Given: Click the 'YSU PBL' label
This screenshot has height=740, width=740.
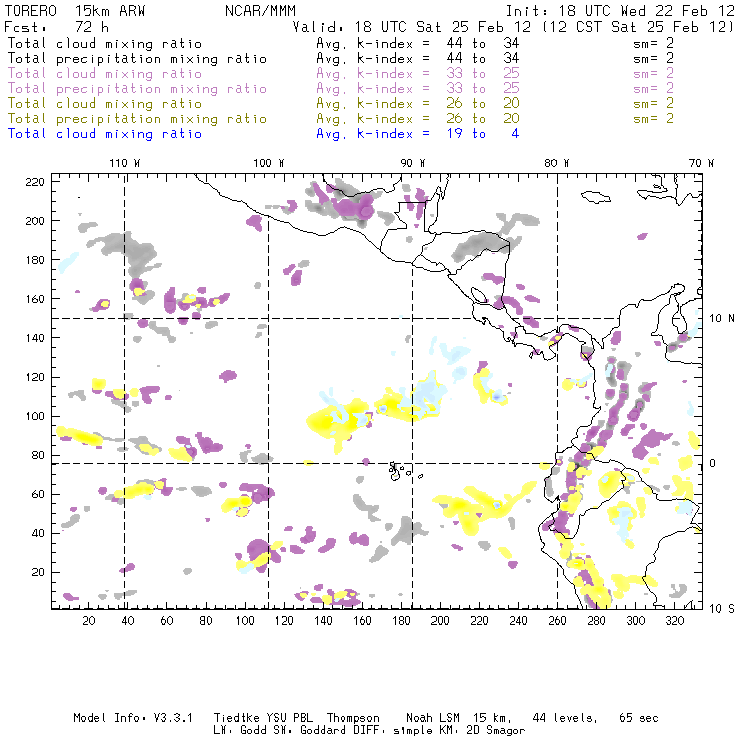Looking at the screenshot, I should 289,718.
